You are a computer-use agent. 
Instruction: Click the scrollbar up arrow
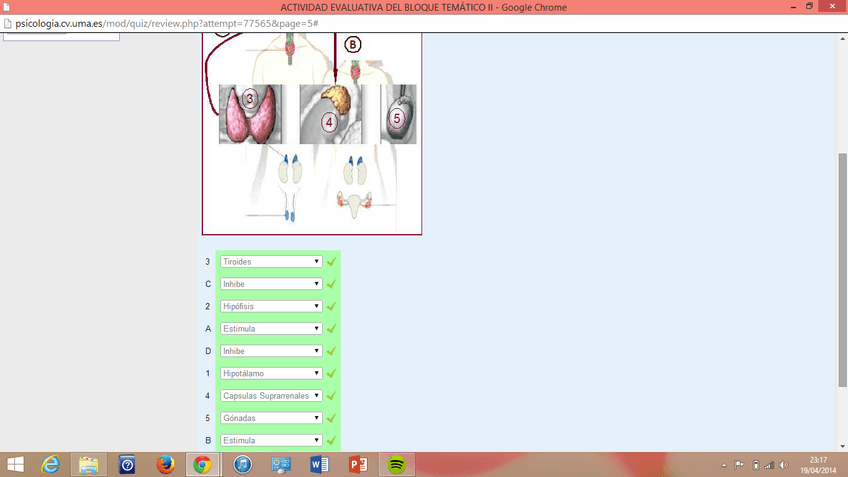(x=843, y=38)
